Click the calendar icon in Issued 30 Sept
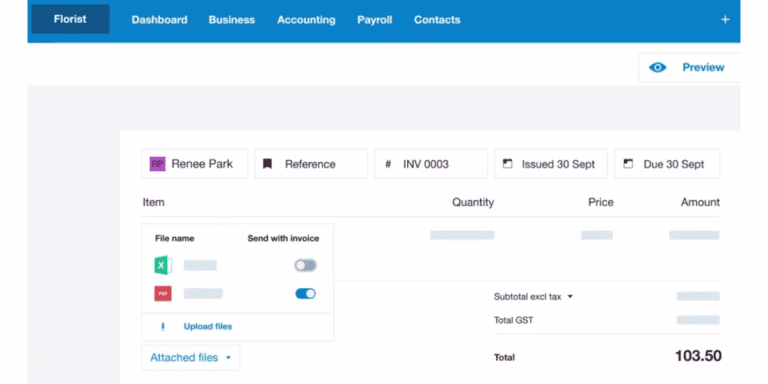The height and width of the screenshot is (384, 768). [x=507, y=164]
